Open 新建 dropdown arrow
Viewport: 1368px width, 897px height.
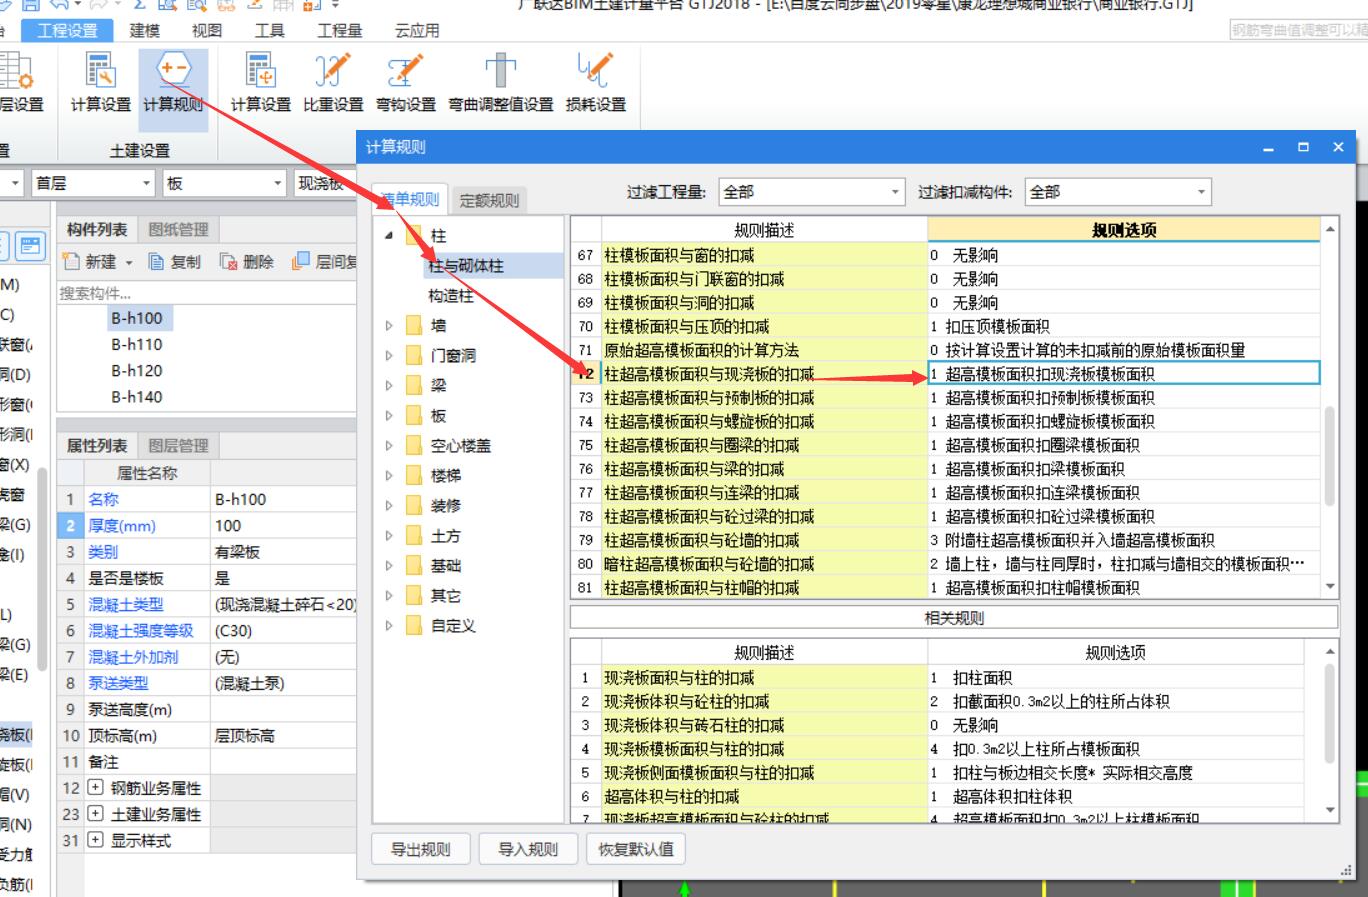(129, 263)
